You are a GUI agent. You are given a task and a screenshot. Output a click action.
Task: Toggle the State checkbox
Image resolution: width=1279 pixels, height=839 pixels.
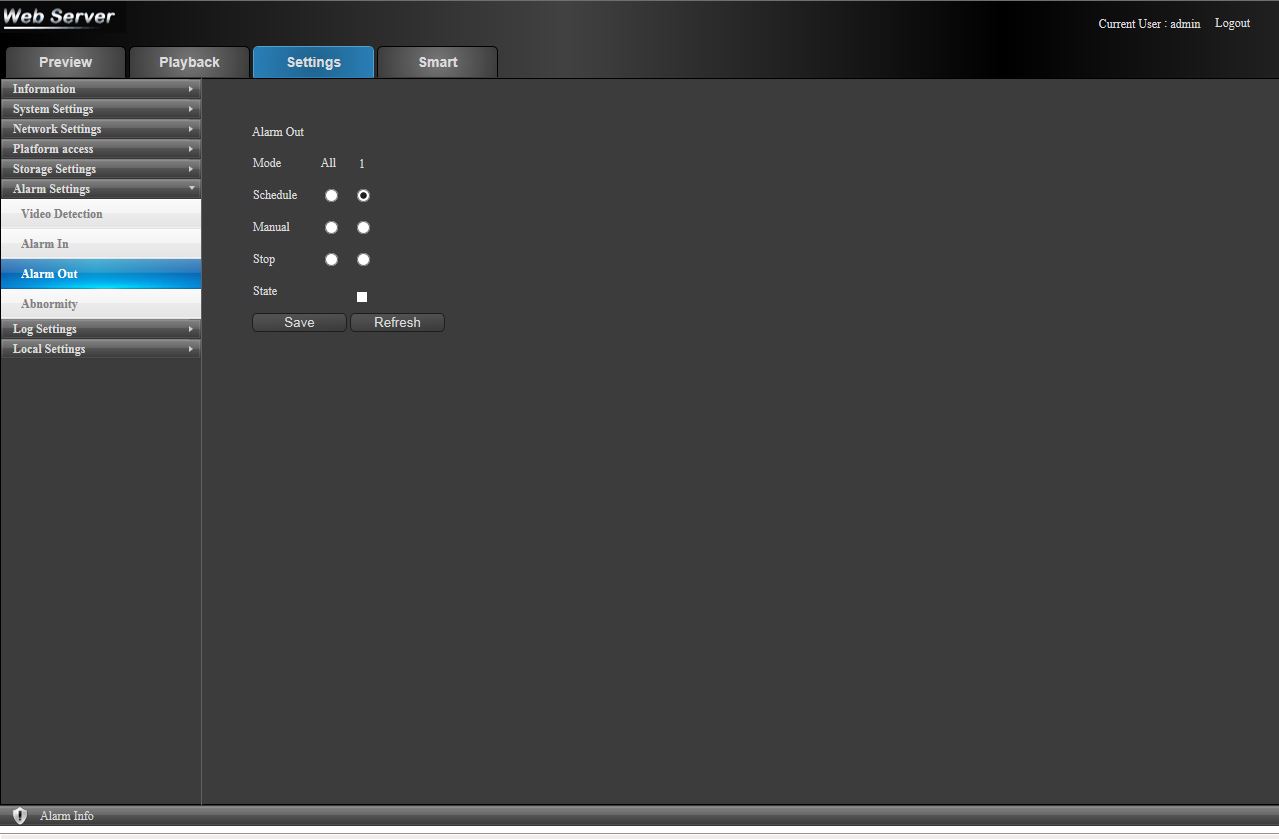click(362, 297)
